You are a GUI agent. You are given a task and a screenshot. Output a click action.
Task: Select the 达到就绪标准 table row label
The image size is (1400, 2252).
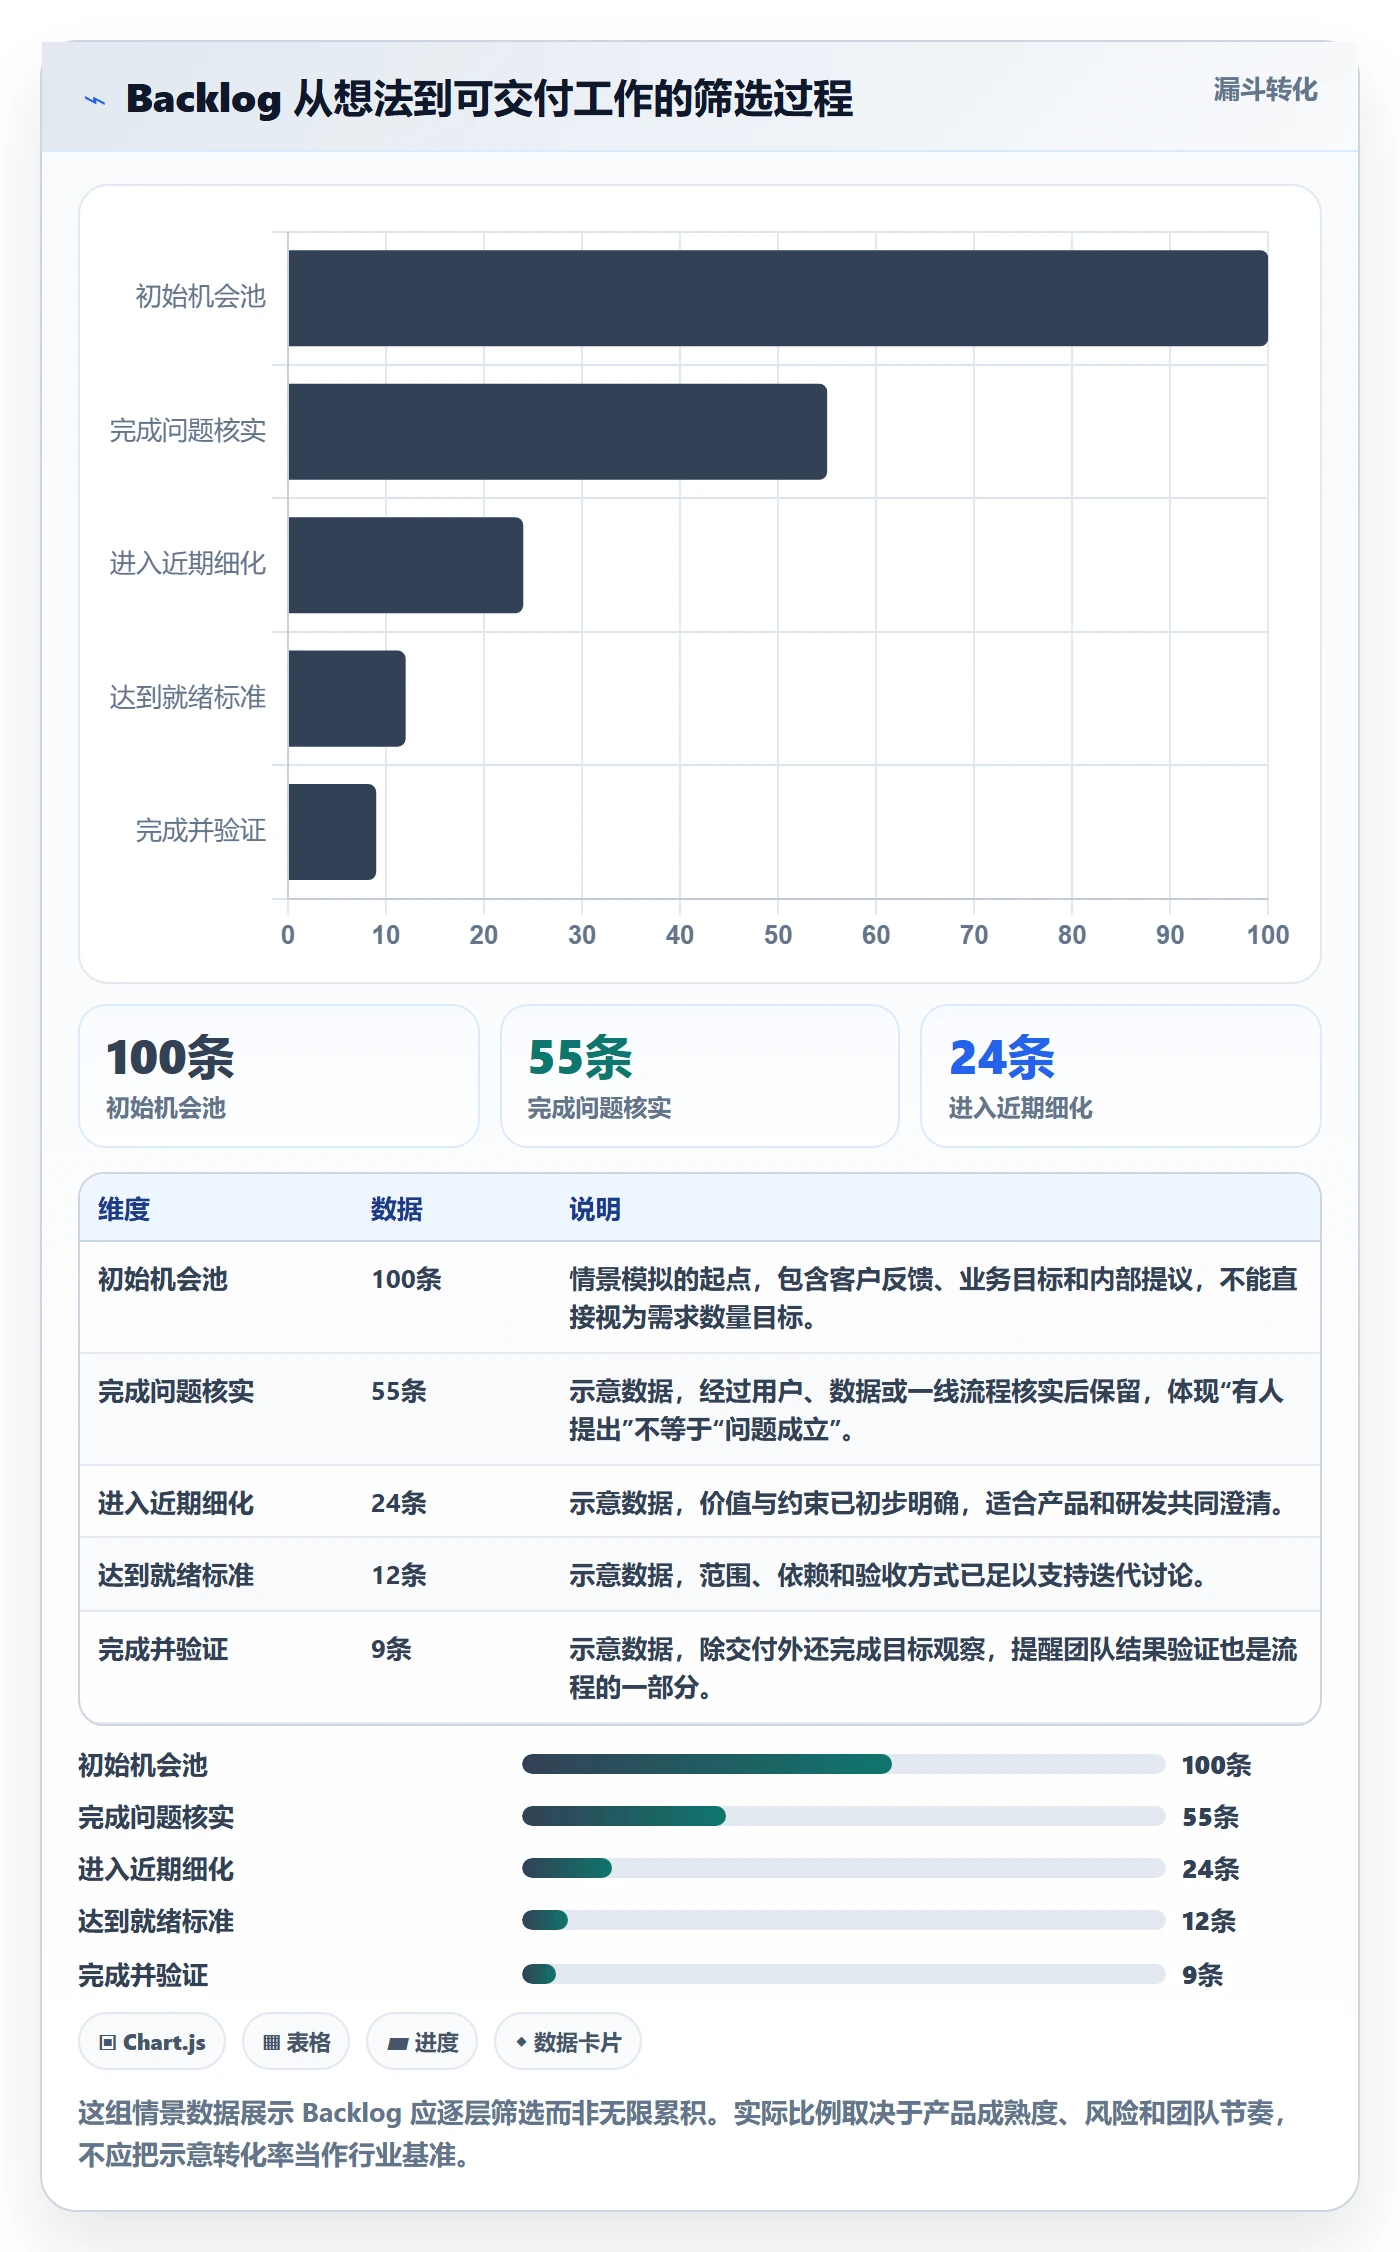point(176,1575)
